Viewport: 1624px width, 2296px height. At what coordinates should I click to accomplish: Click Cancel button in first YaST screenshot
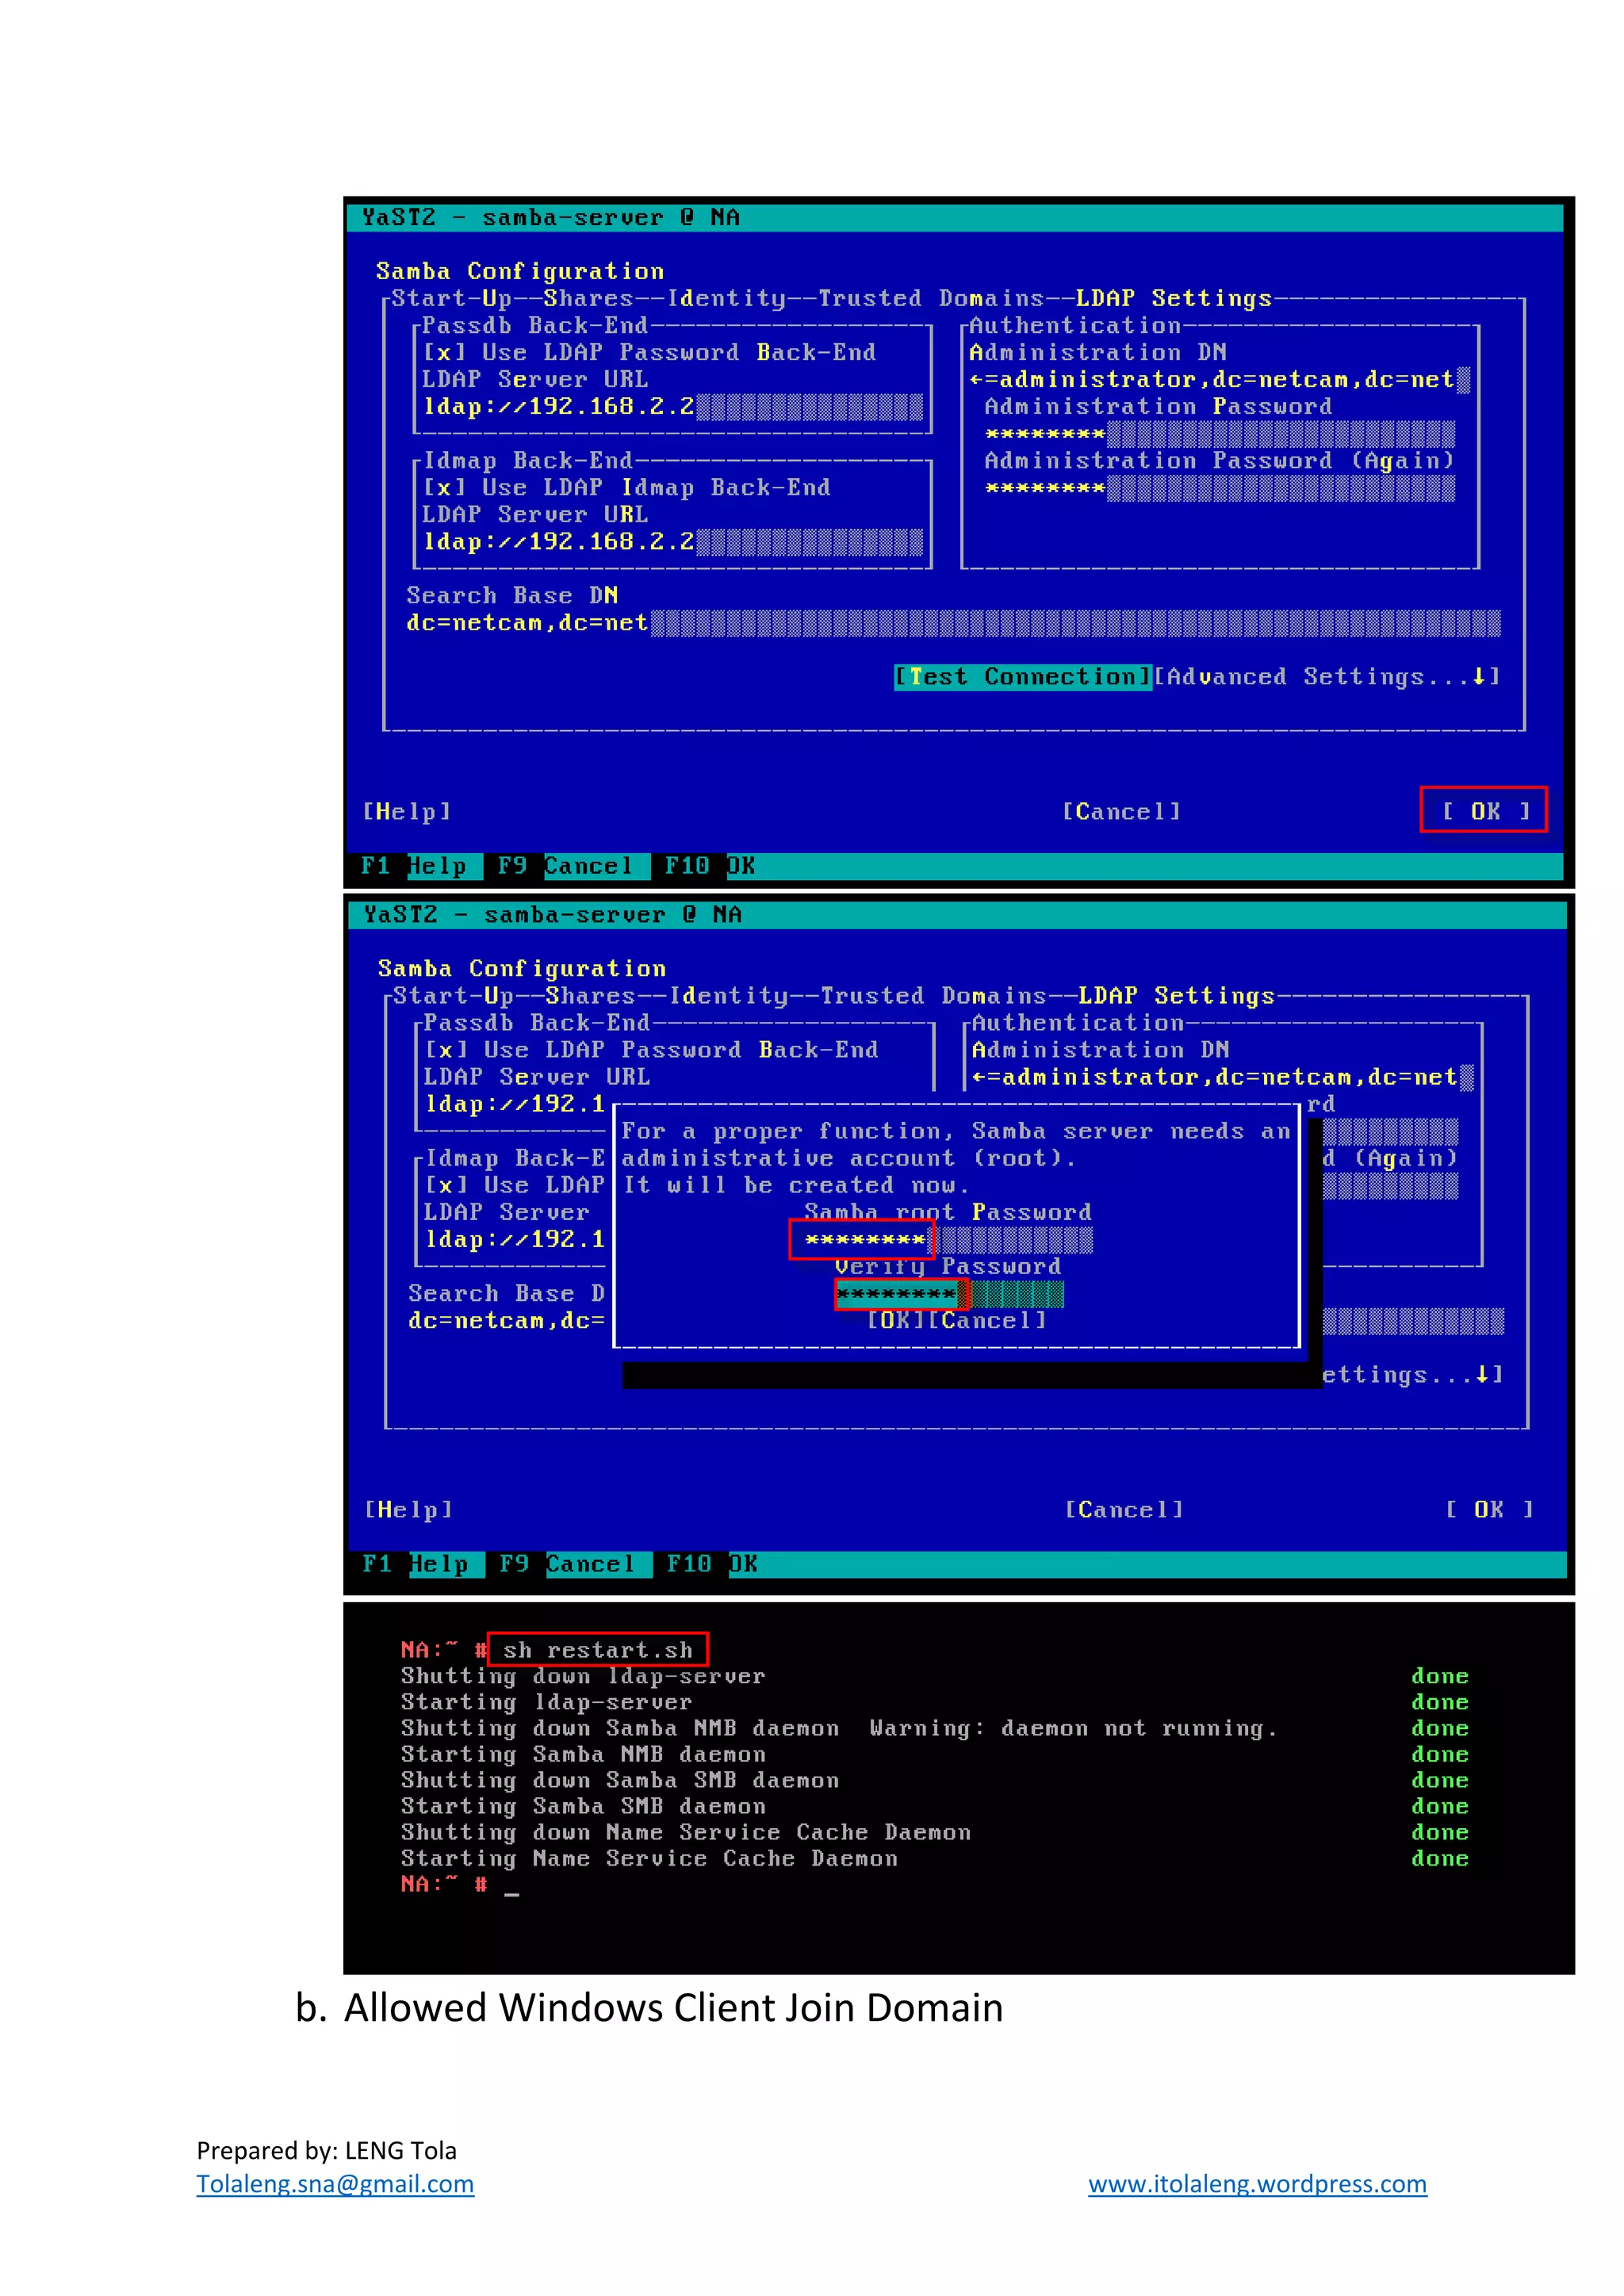click(x=1121, y=812)
